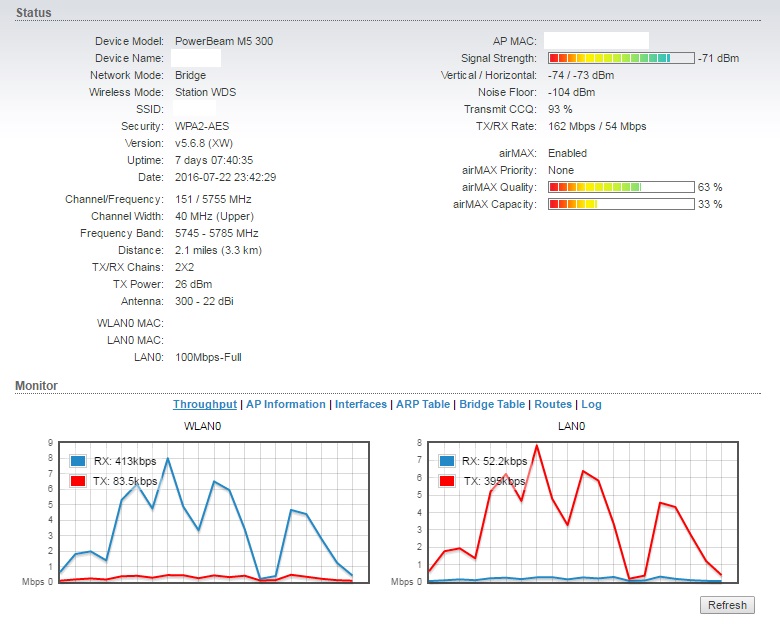
Task: Click the blanked Device Name field
Action: tap(196, 58)
